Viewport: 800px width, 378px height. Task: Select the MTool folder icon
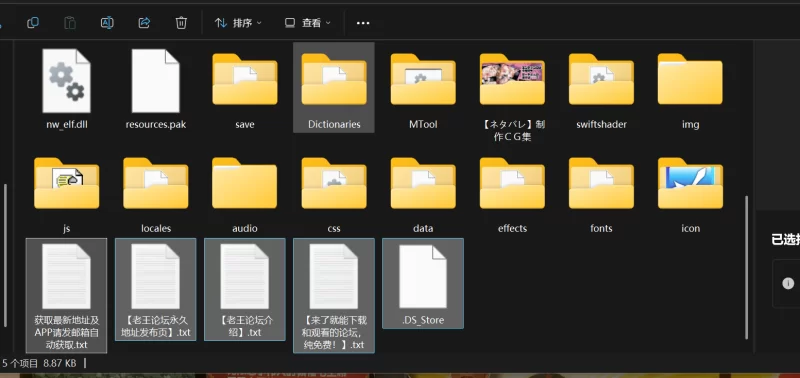423,80
